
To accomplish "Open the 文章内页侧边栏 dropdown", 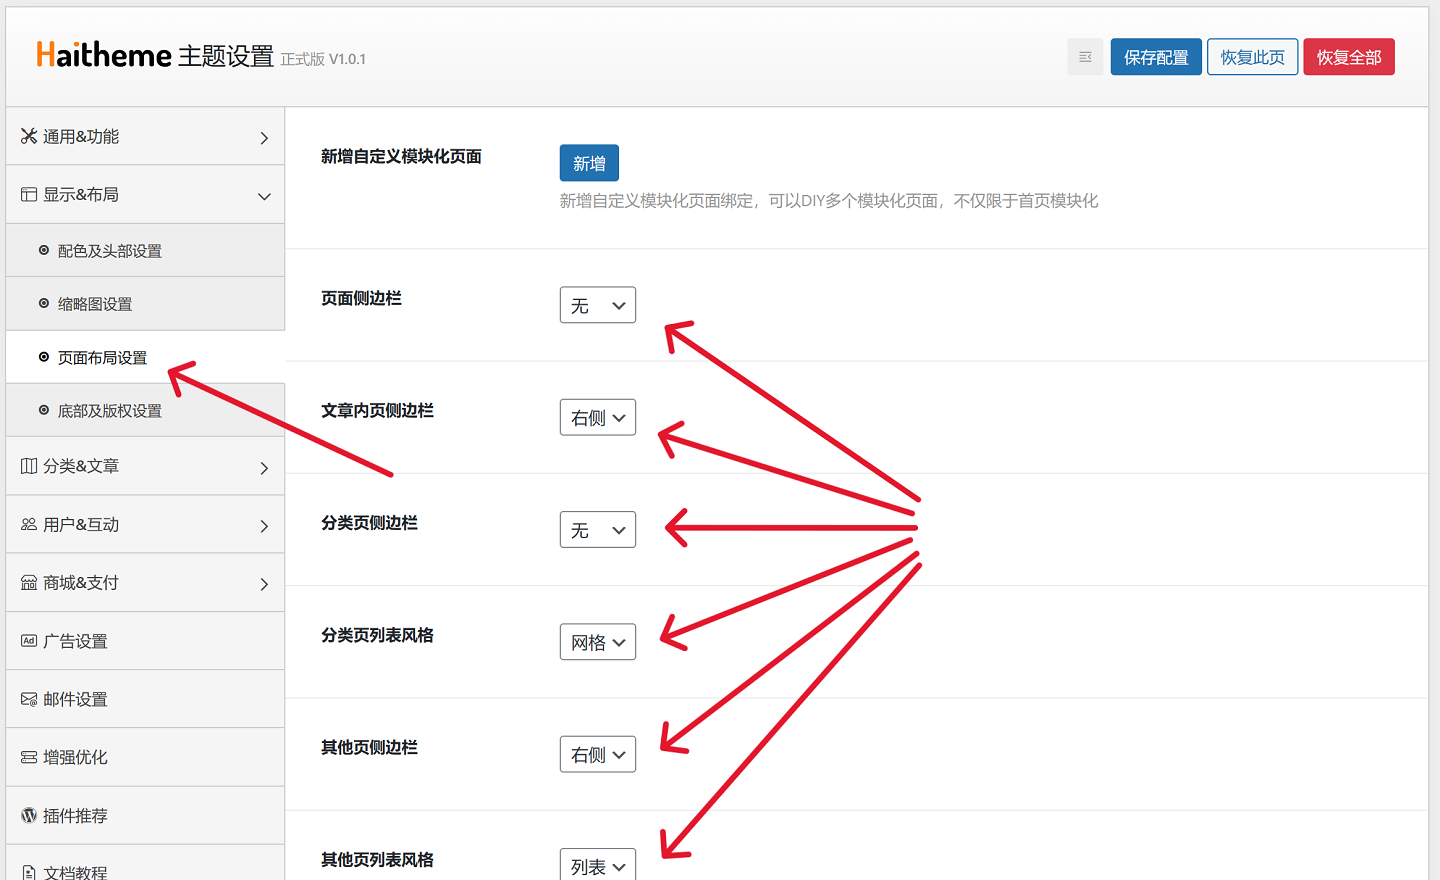I will pyautogui.click(x=598, y=417).
